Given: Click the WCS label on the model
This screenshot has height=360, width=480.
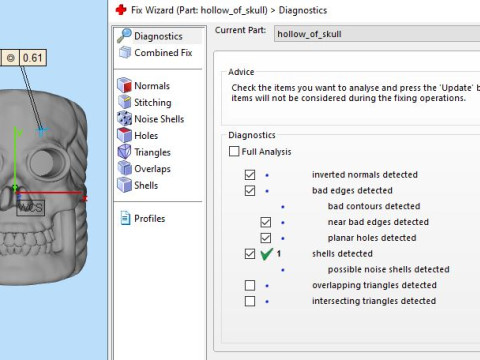Looking at the screenshot, I should (x=30, y=208).
